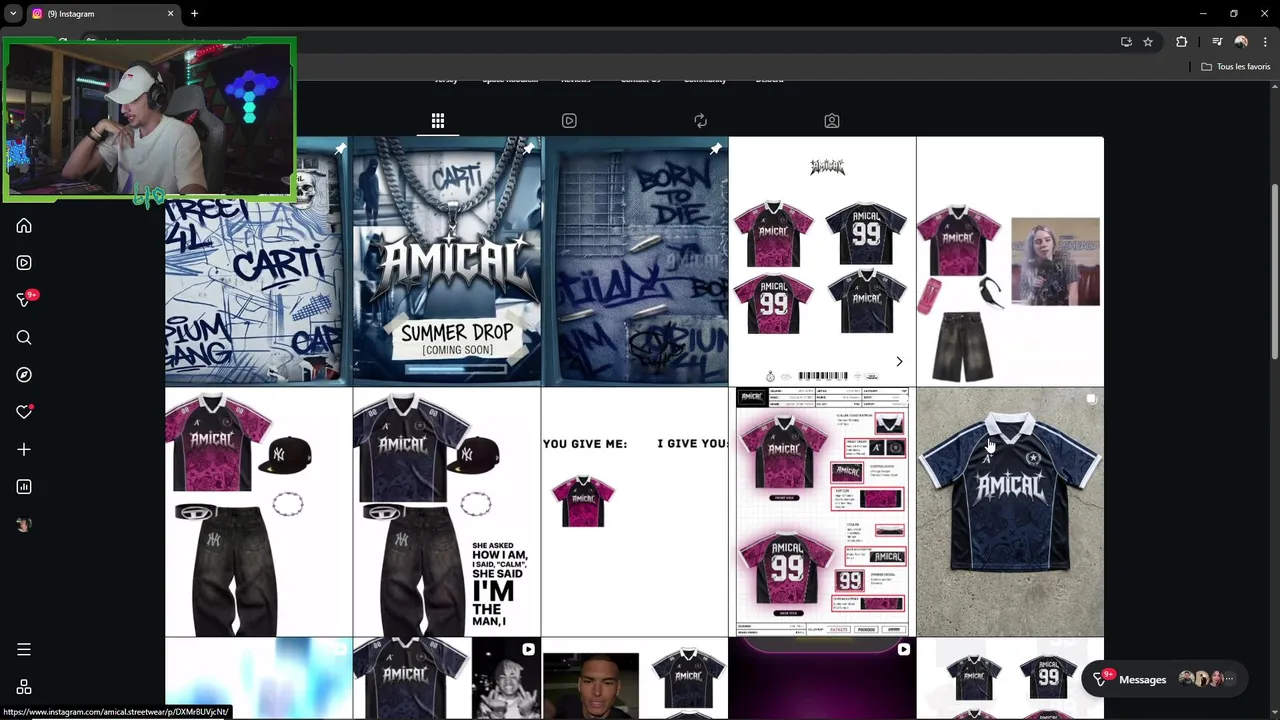The image size is (1280, 720).
Task: Open browser Extensions puzzle icon
Action: [x=1182, y=42]
